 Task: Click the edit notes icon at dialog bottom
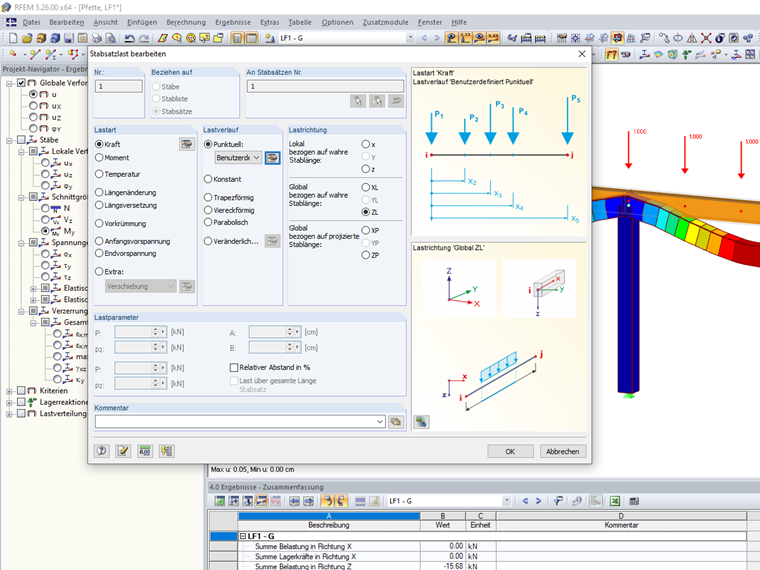click(123, 451)
